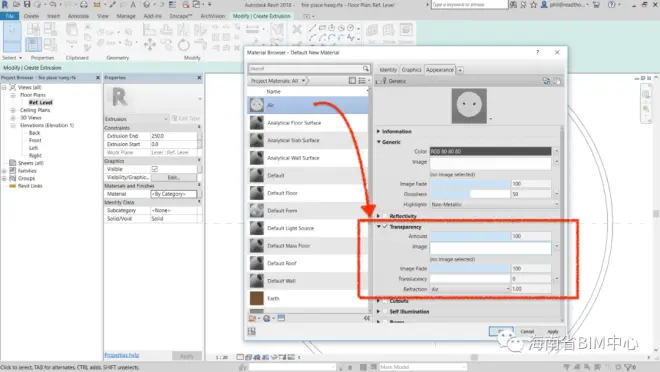Viewport: 660px width, 372px height.
Task: Open the Highlights Non-Metallic dropdown
Action: tap(495, 204)
